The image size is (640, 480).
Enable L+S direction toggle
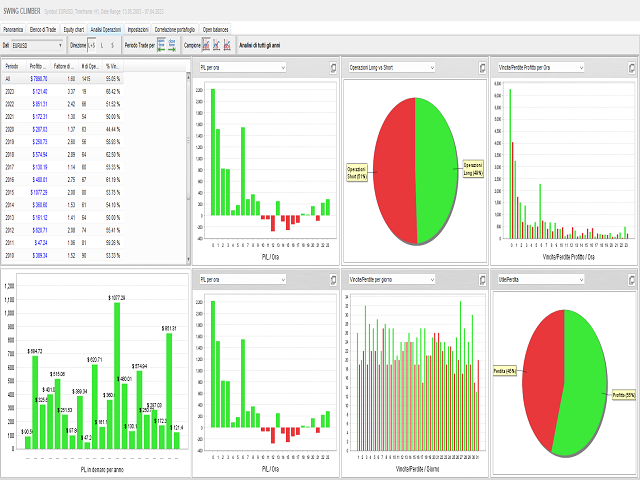tap(91, 45)
